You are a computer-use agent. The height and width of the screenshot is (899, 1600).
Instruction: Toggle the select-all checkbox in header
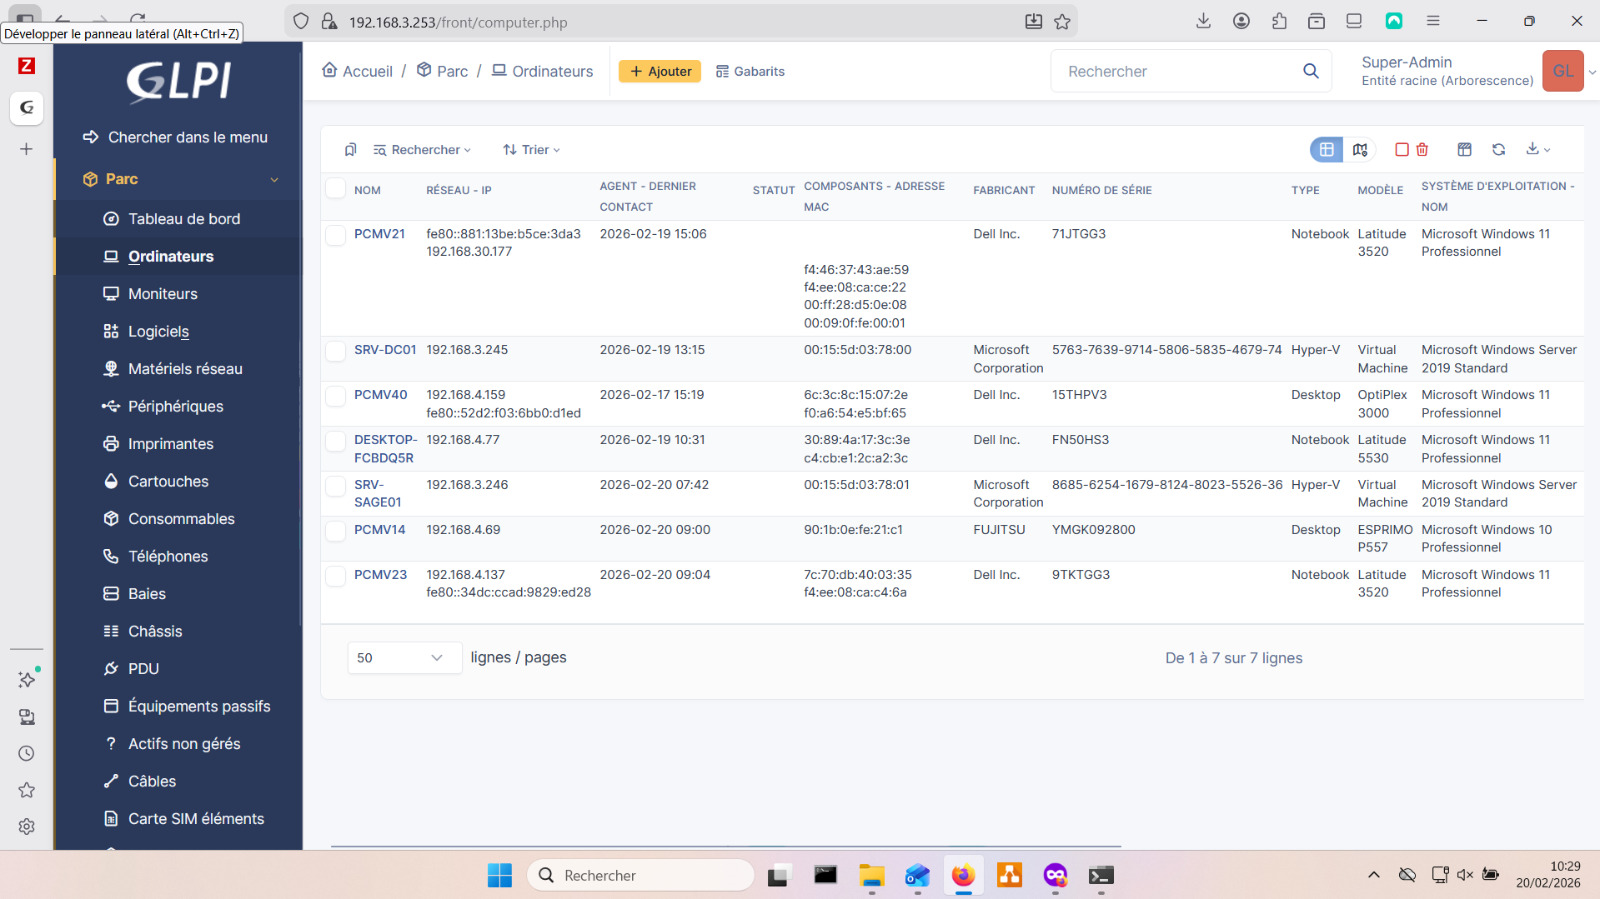[x=336, y=189]
